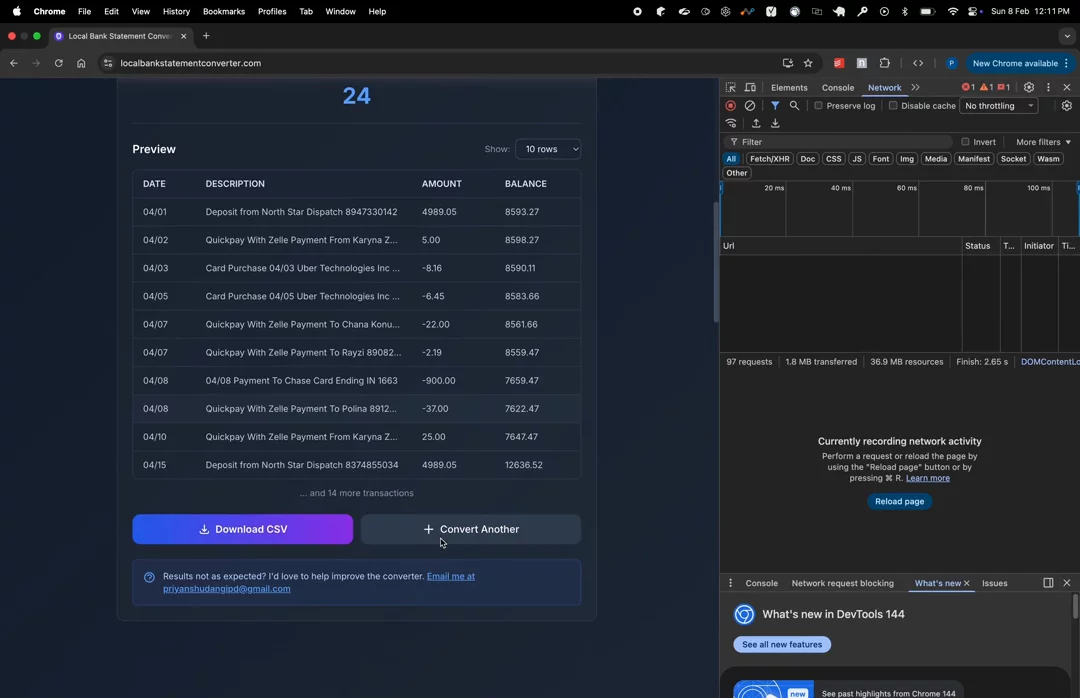Open the network search magnifier
The height and width of the screenshot is (698, 1080).
[795, 106]
